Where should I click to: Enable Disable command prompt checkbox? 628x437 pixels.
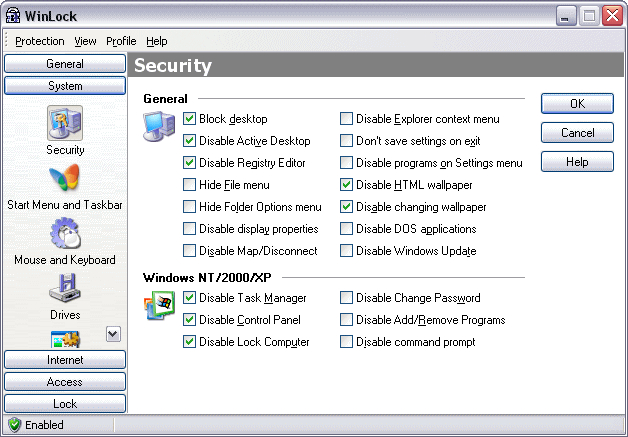[347, 342]
